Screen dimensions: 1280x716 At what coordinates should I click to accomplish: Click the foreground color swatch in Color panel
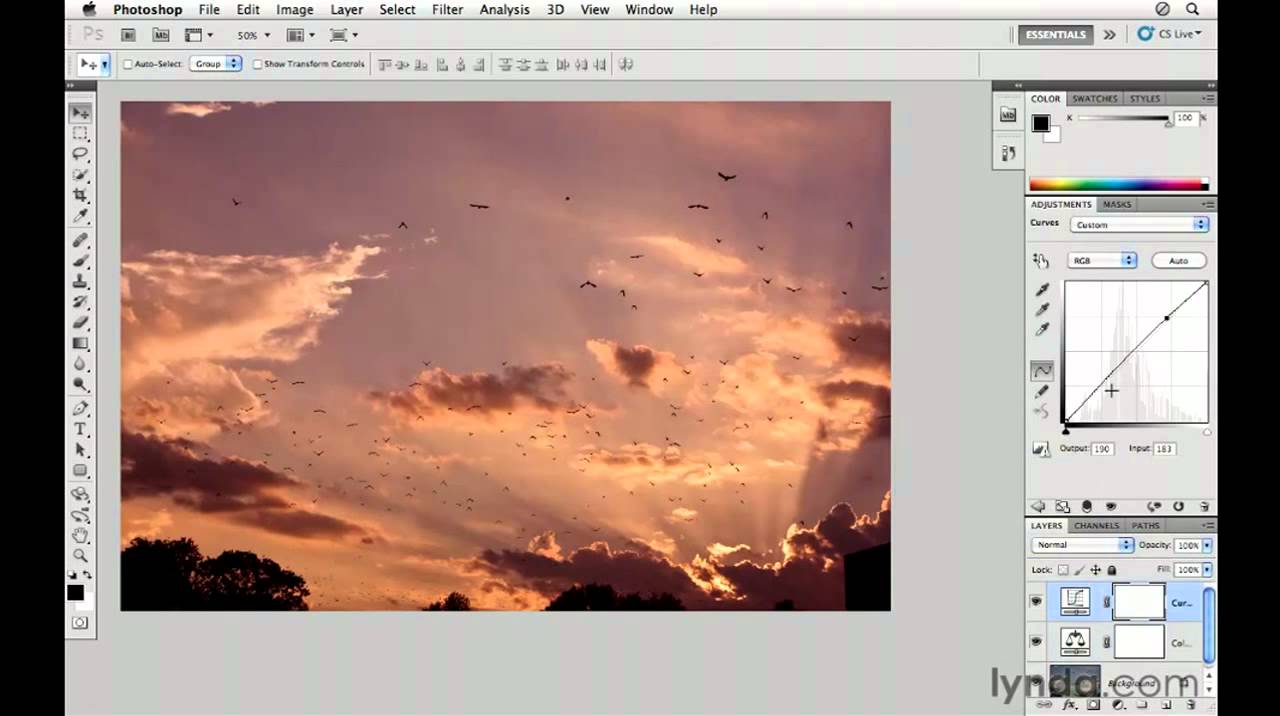pyautogui.click(x=1041, y=123)
